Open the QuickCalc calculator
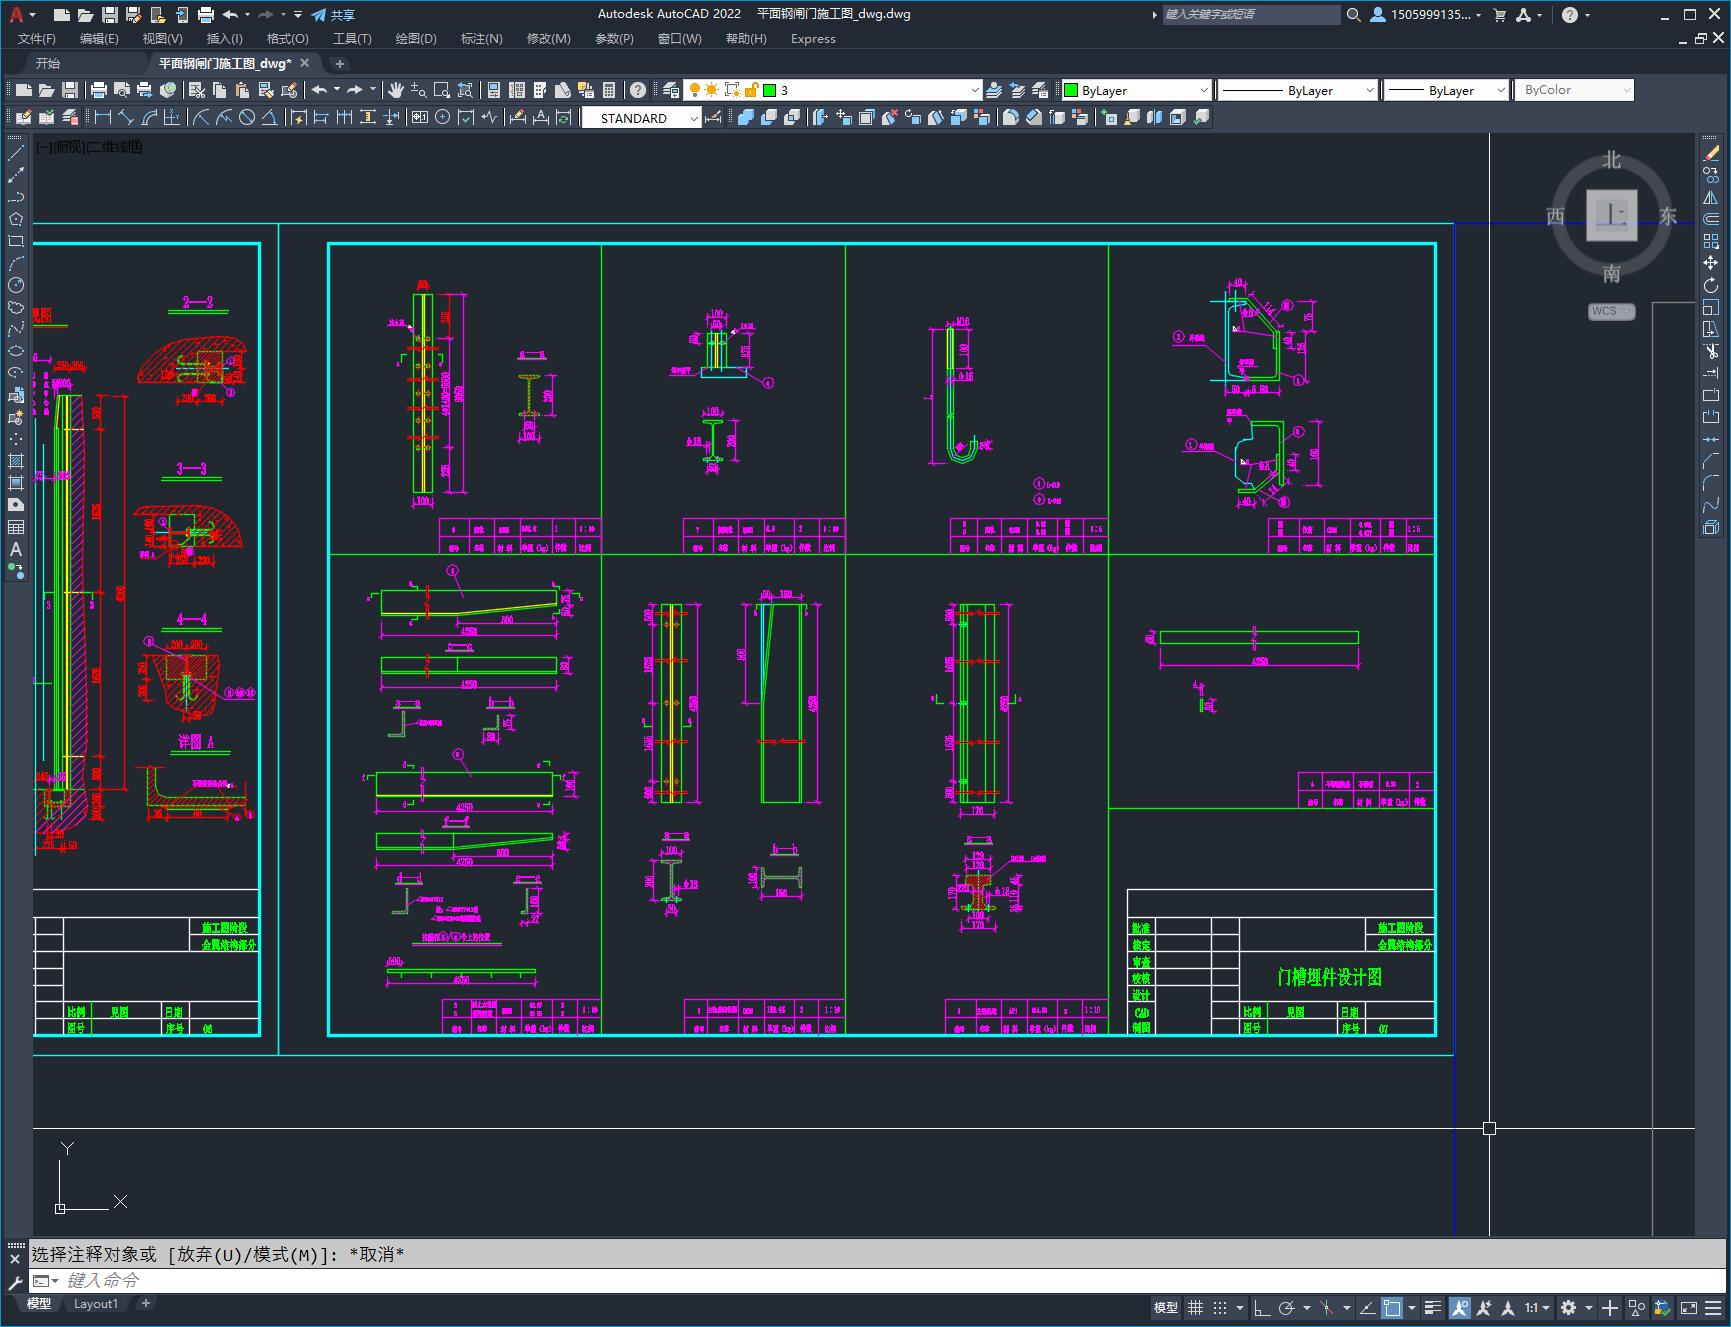The height and width of the screenshot is (1327, 1731). tap(609, 90)
